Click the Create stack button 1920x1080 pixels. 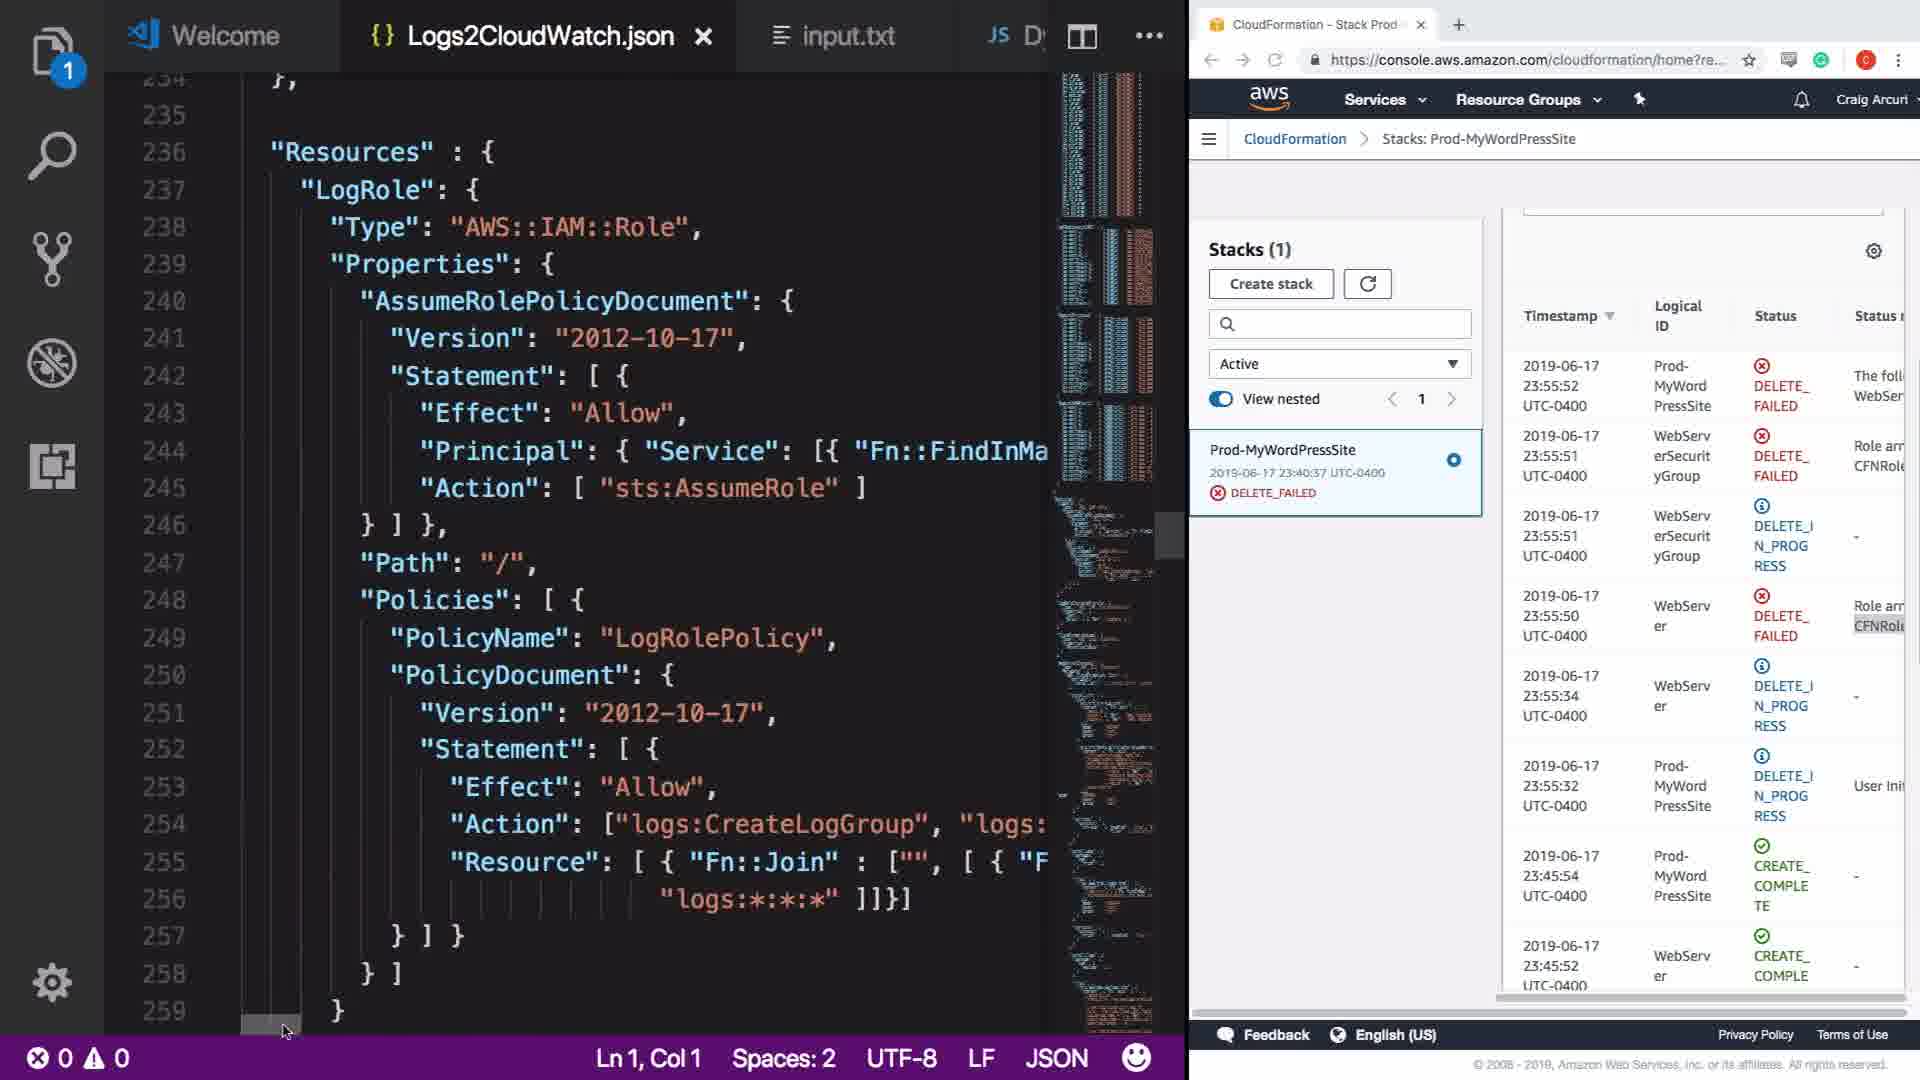(1271, 284)
